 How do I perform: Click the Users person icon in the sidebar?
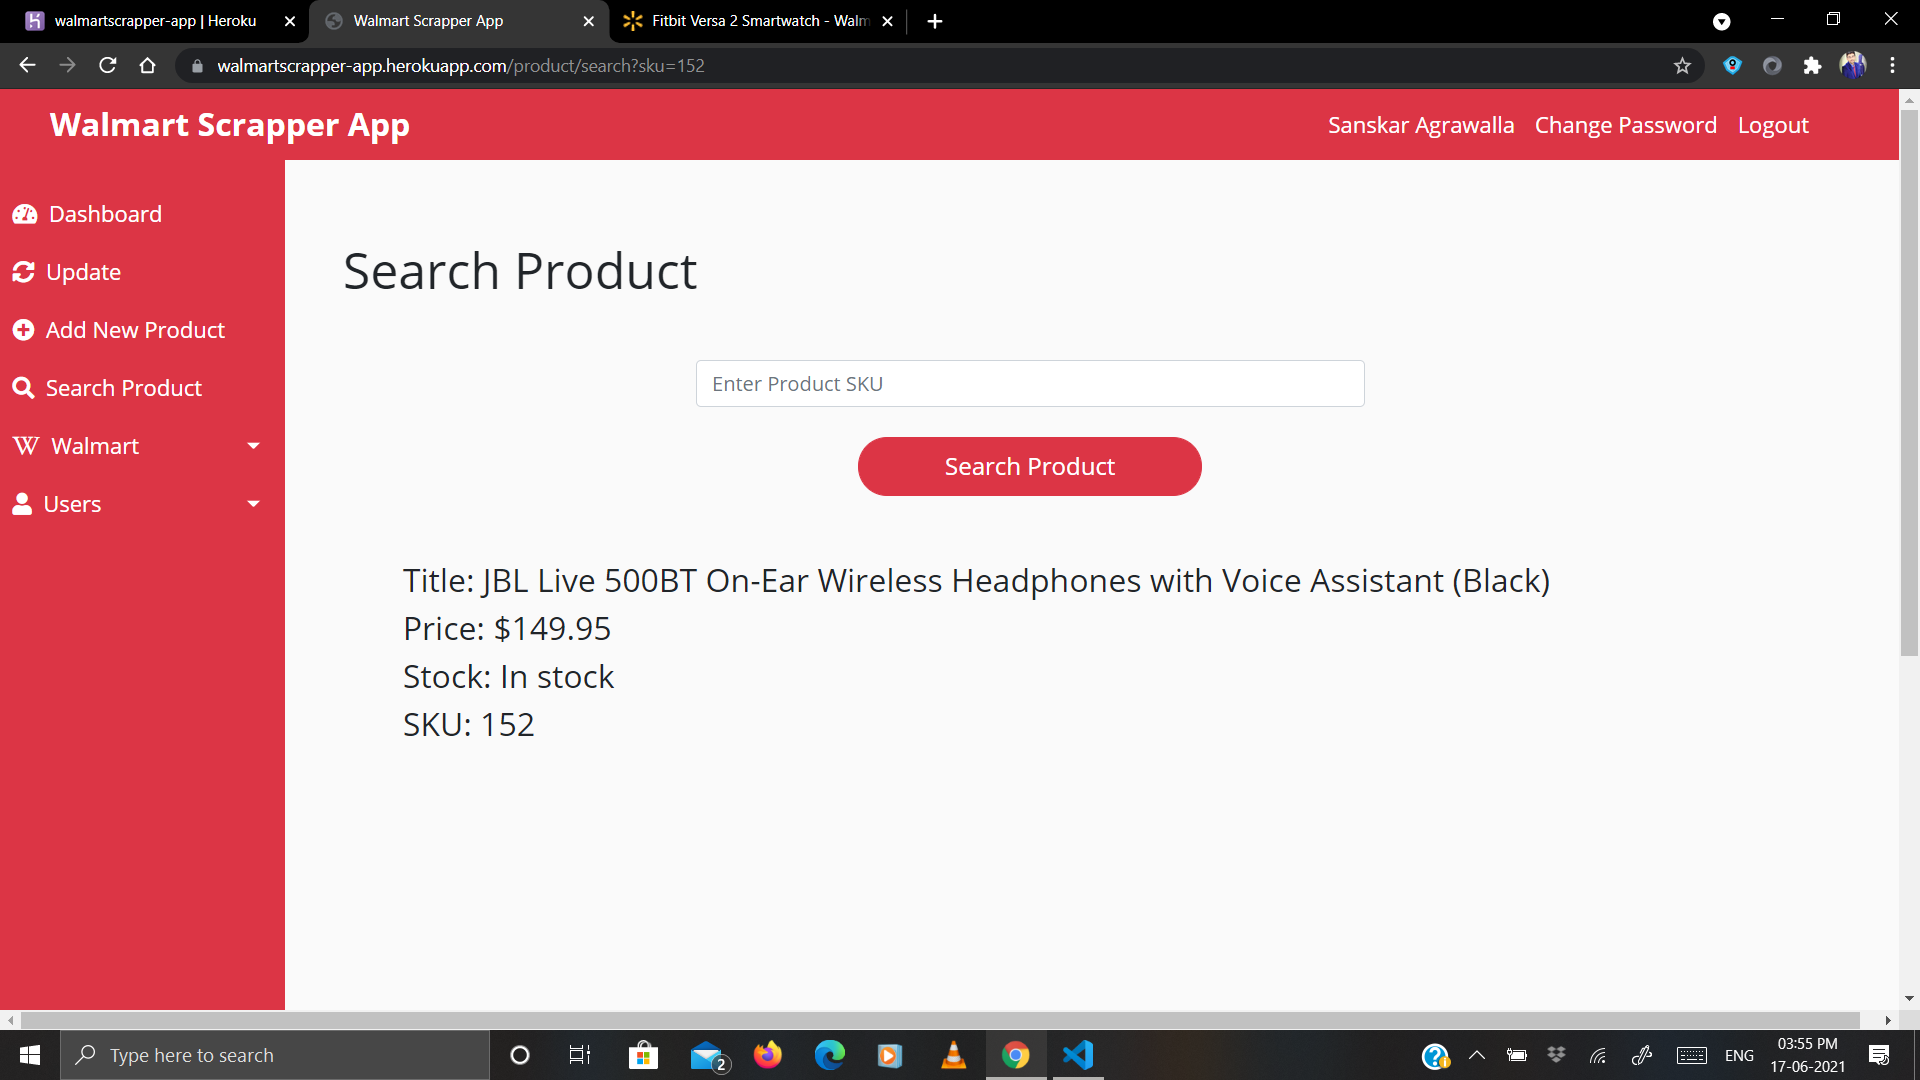click(x=22, y=504)
